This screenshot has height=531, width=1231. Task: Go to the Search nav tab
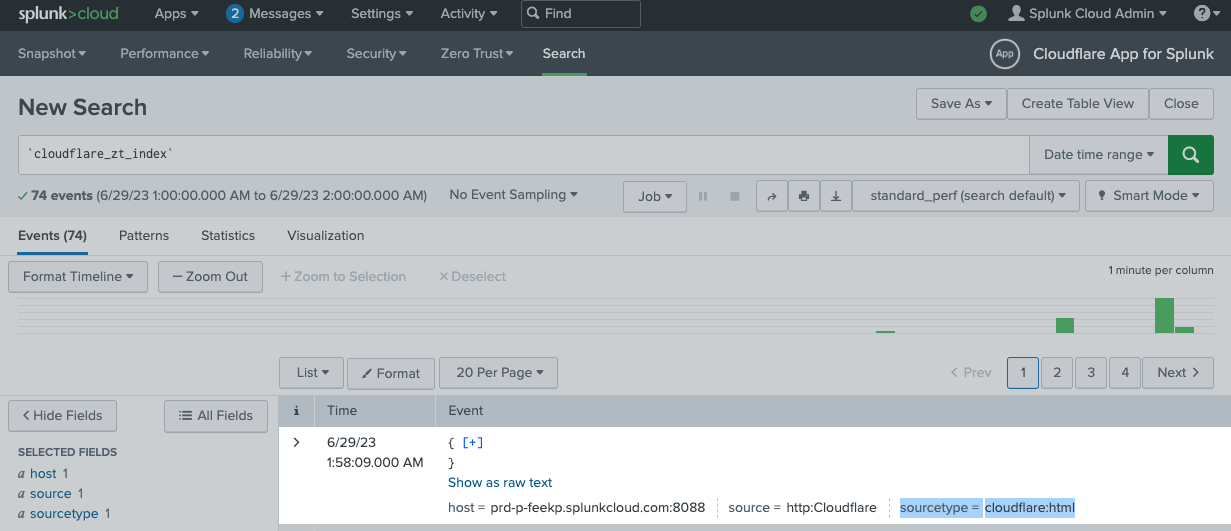pyautogui.click(x=564, y=54)
